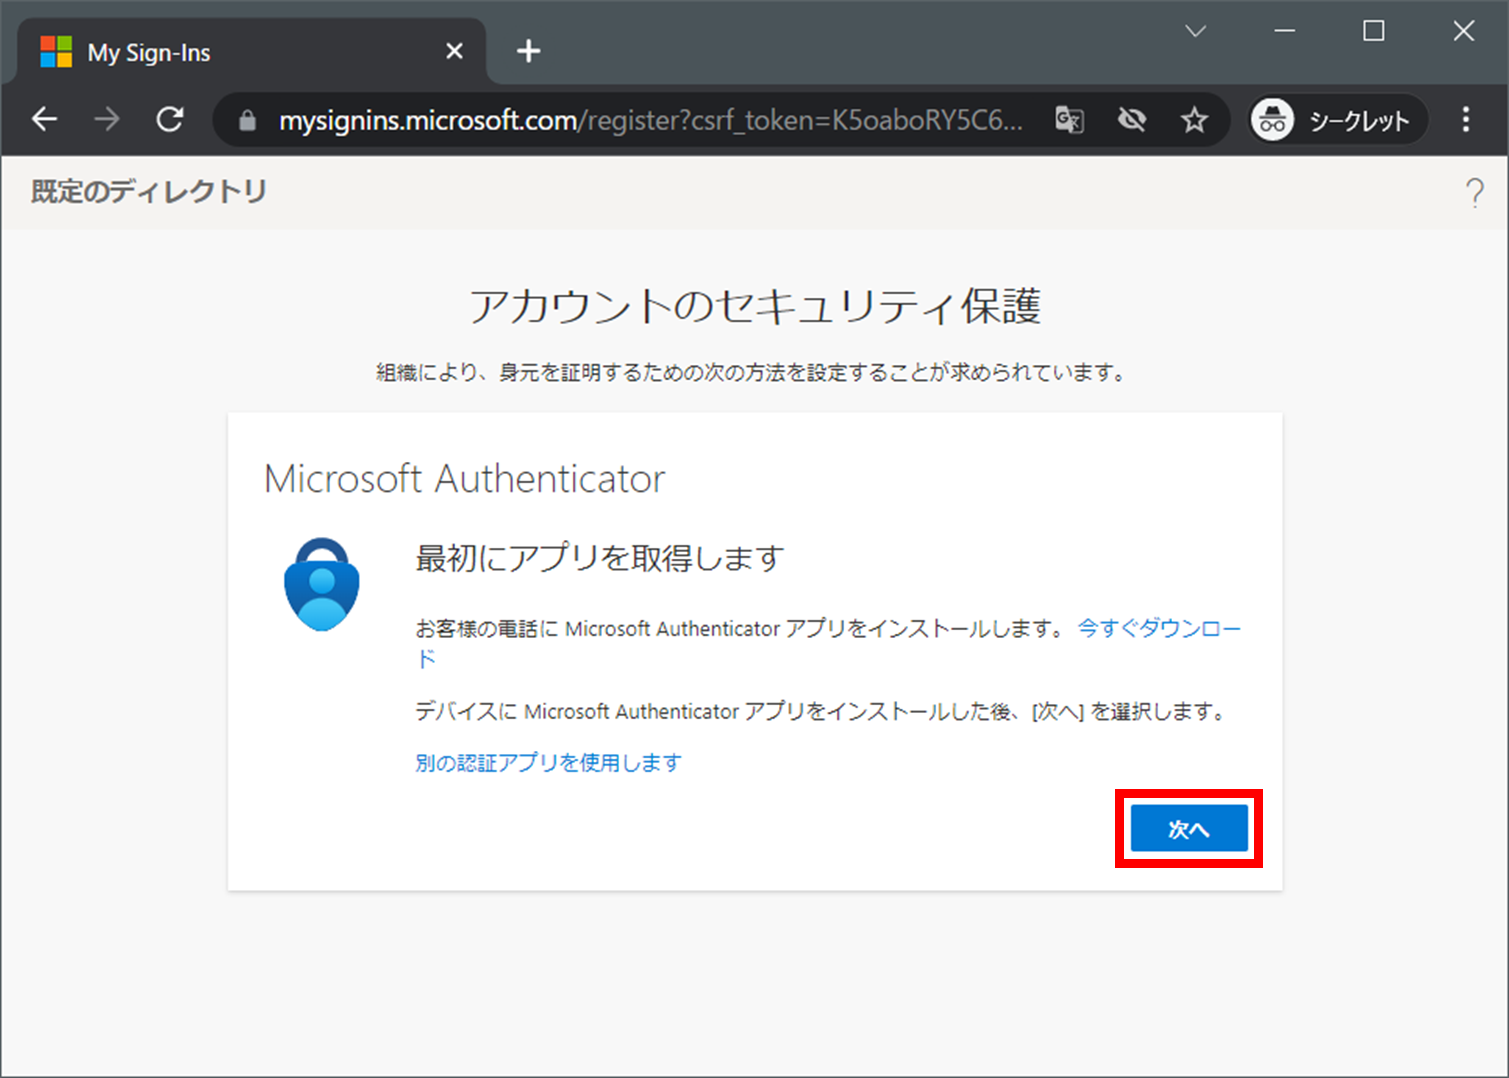
Task: Click the translate page icon
Action: click(1069, 120)
